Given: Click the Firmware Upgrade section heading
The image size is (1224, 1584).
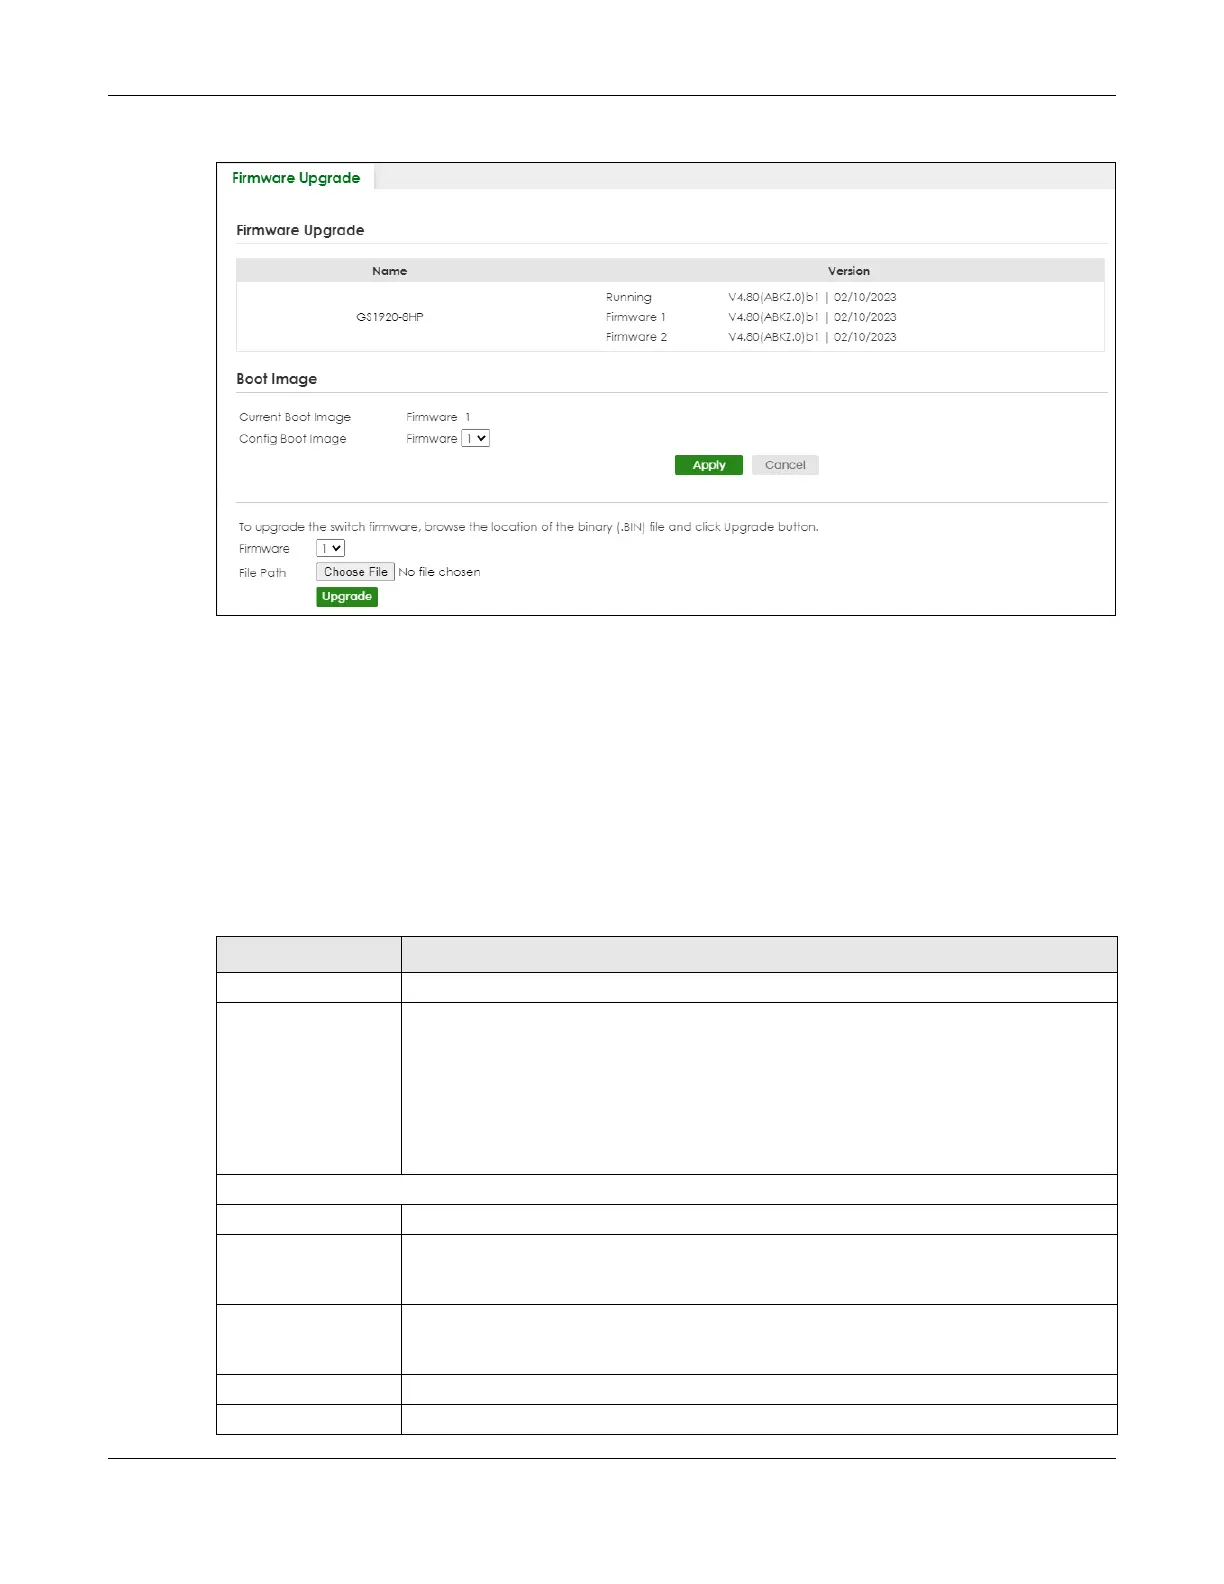Looking at the screenshot, I should click(x=300, y=230).
